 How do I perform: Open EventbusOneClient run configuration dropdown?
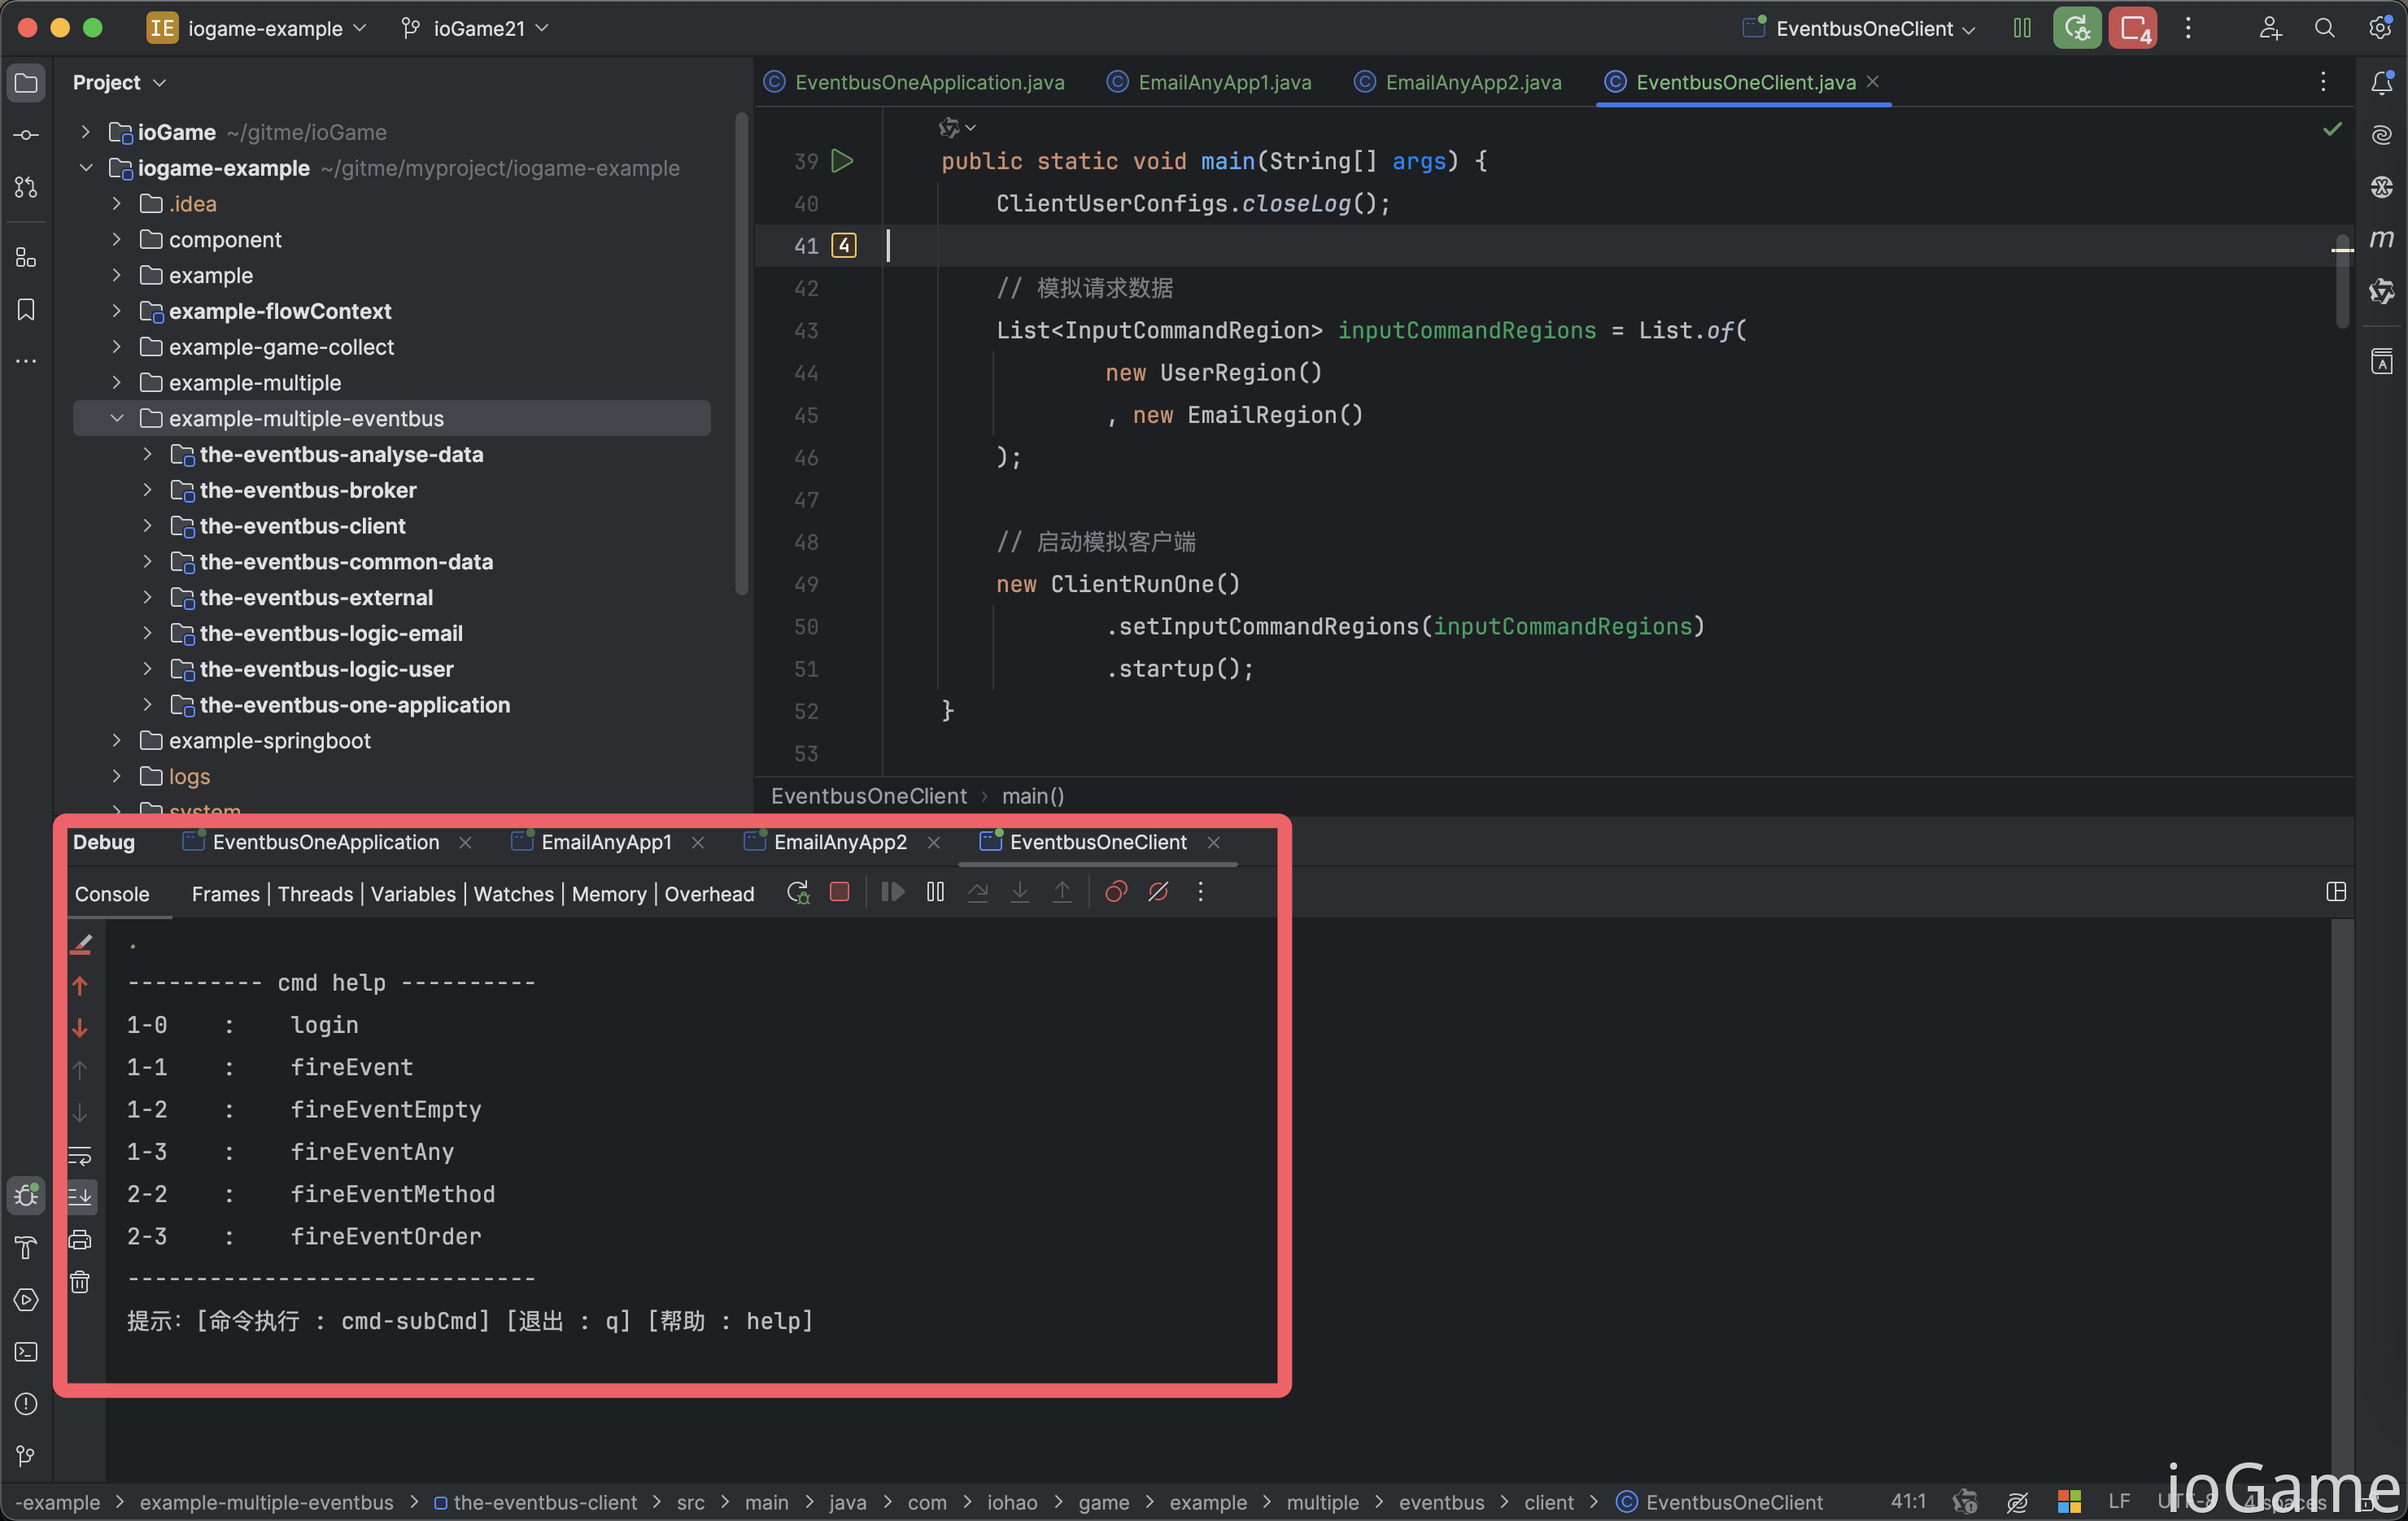[1860, 29]
